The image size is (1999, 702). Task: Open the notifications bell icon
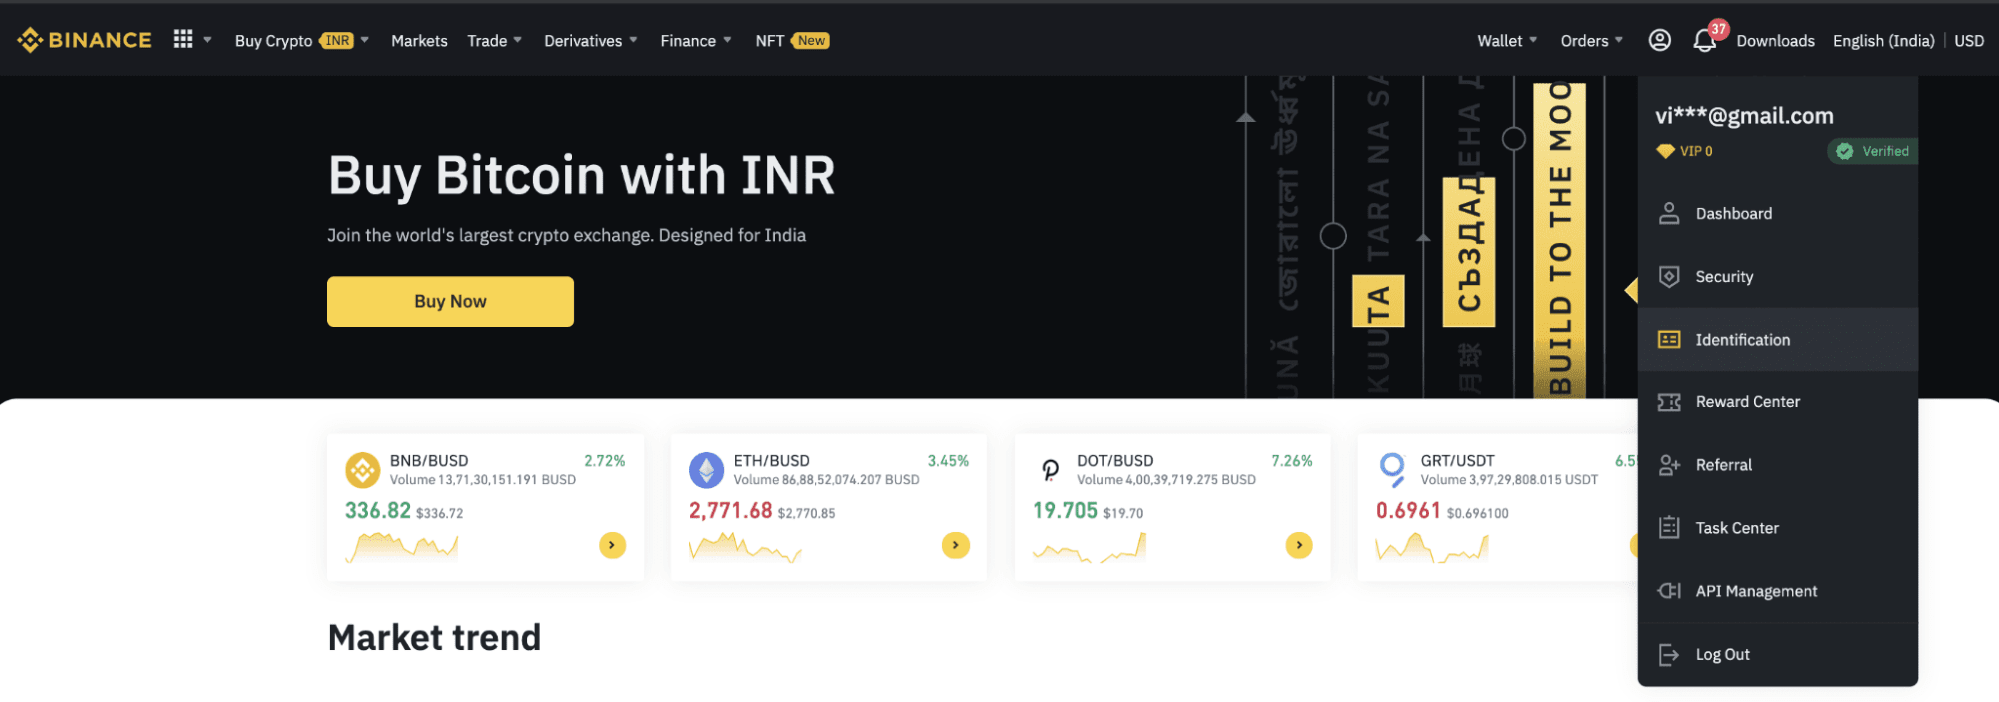[1704, 41]
